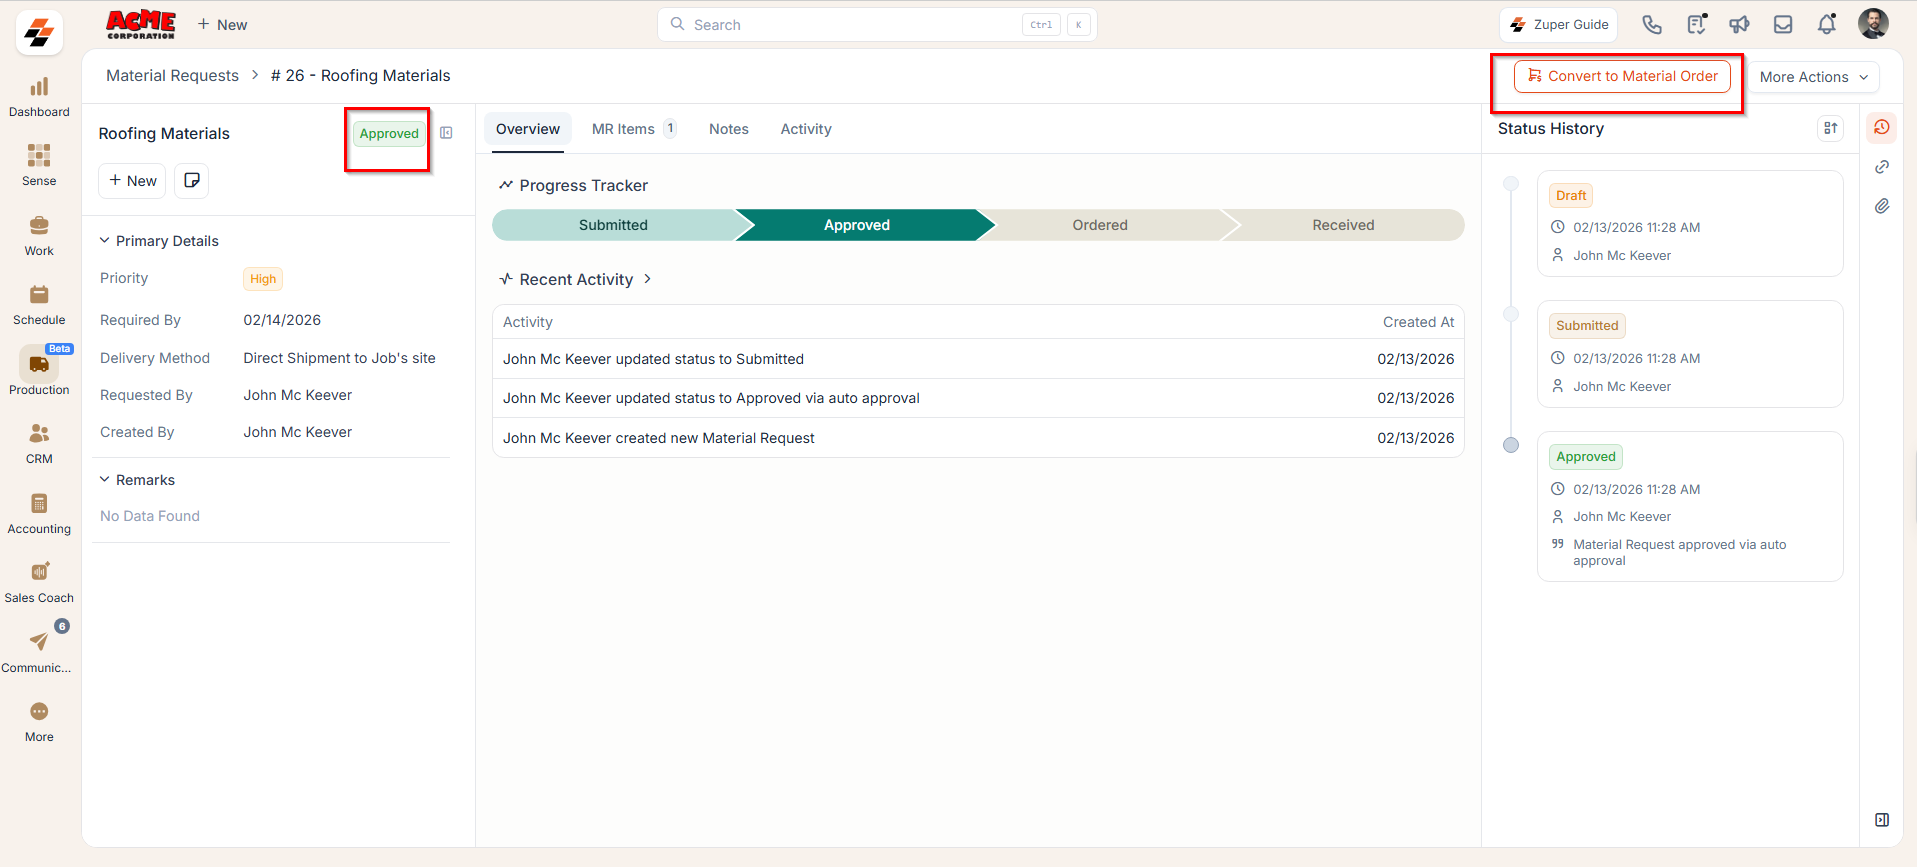Collapse the Primary Details section

pos(104,241)
